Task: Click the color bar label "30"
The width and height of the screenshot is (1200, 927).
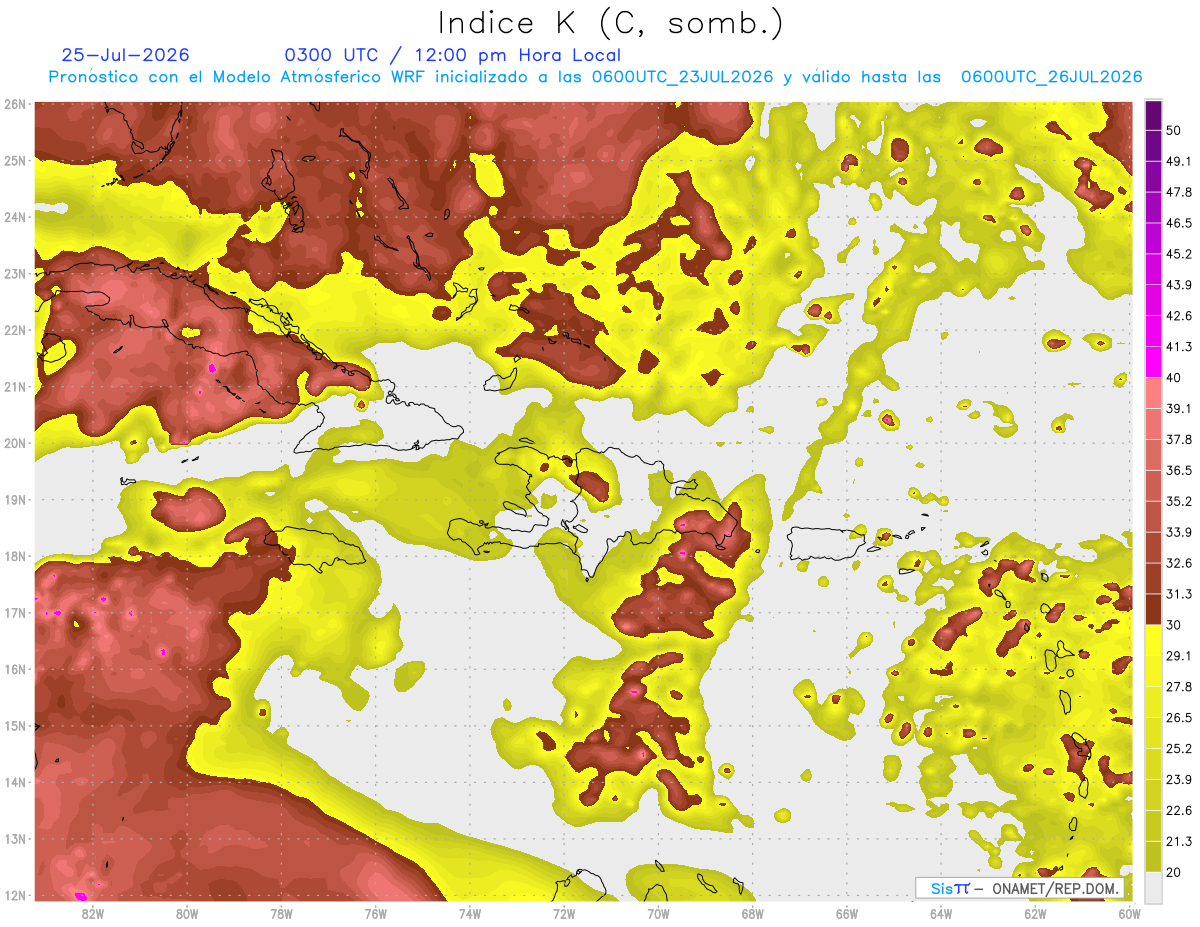Action: pyautogui.click(x=1174, y=625)
